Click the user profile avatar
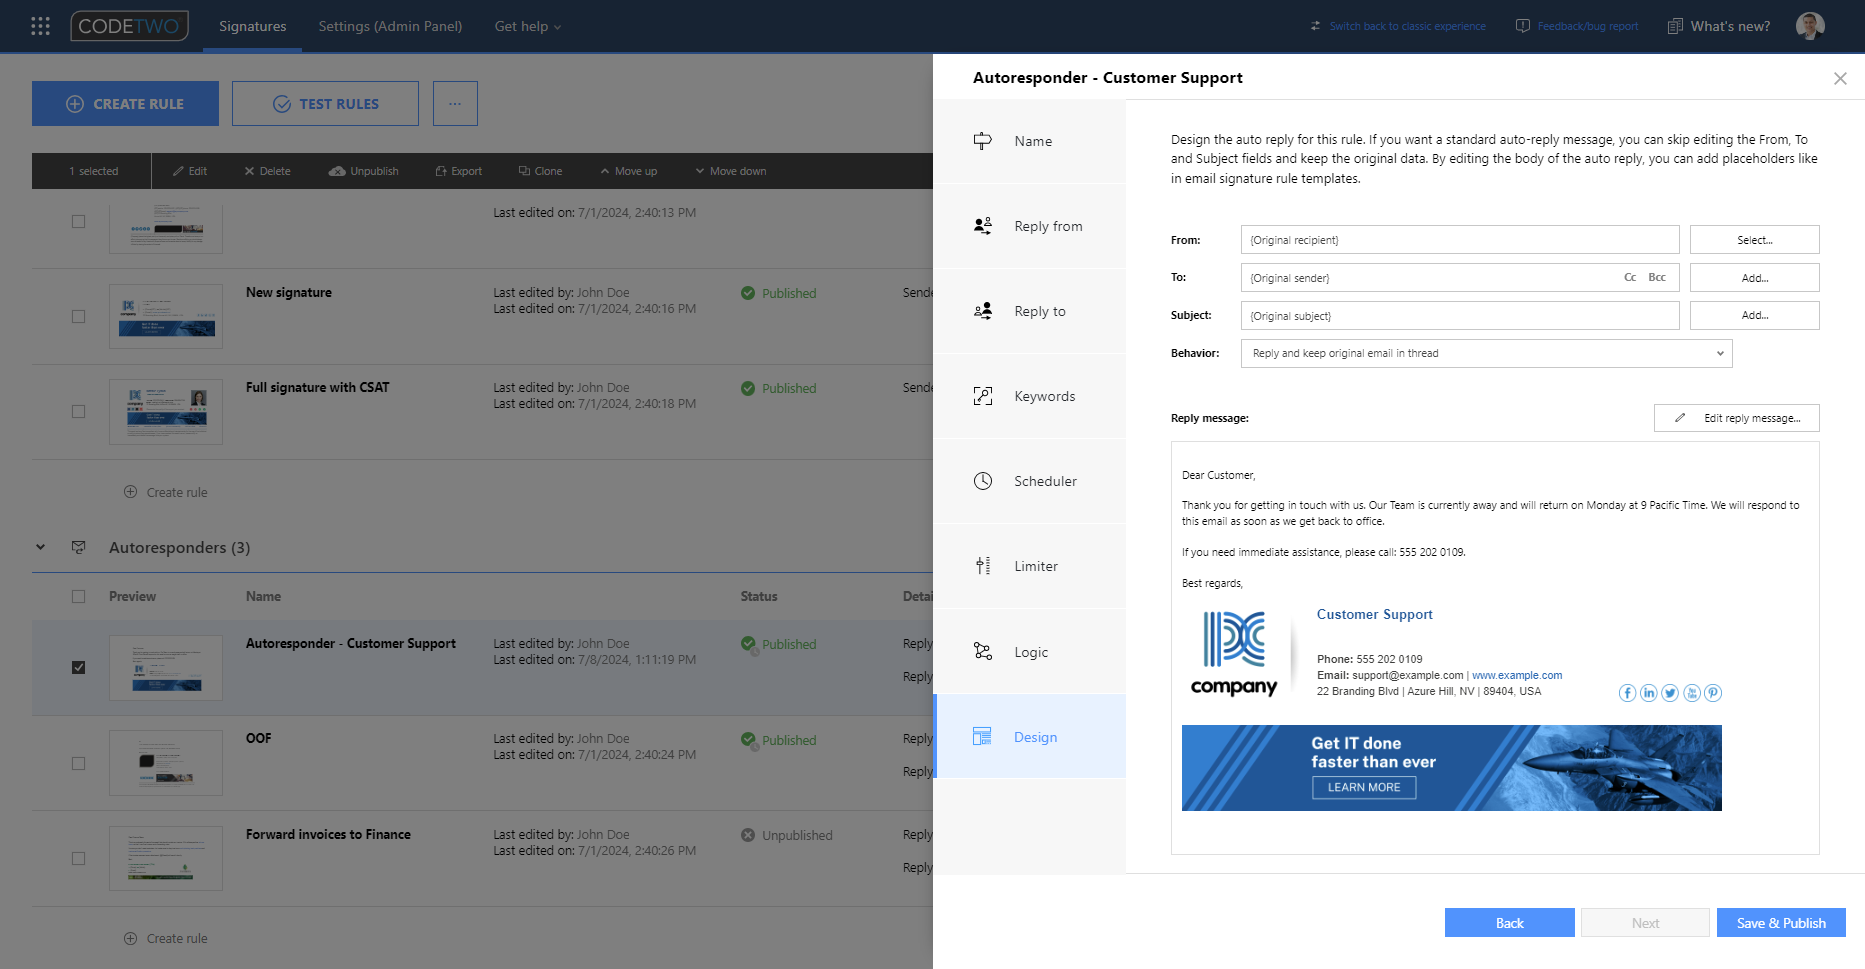Image resolution: width=1865 pixels, height=969 pixels. click(1810, 25)
